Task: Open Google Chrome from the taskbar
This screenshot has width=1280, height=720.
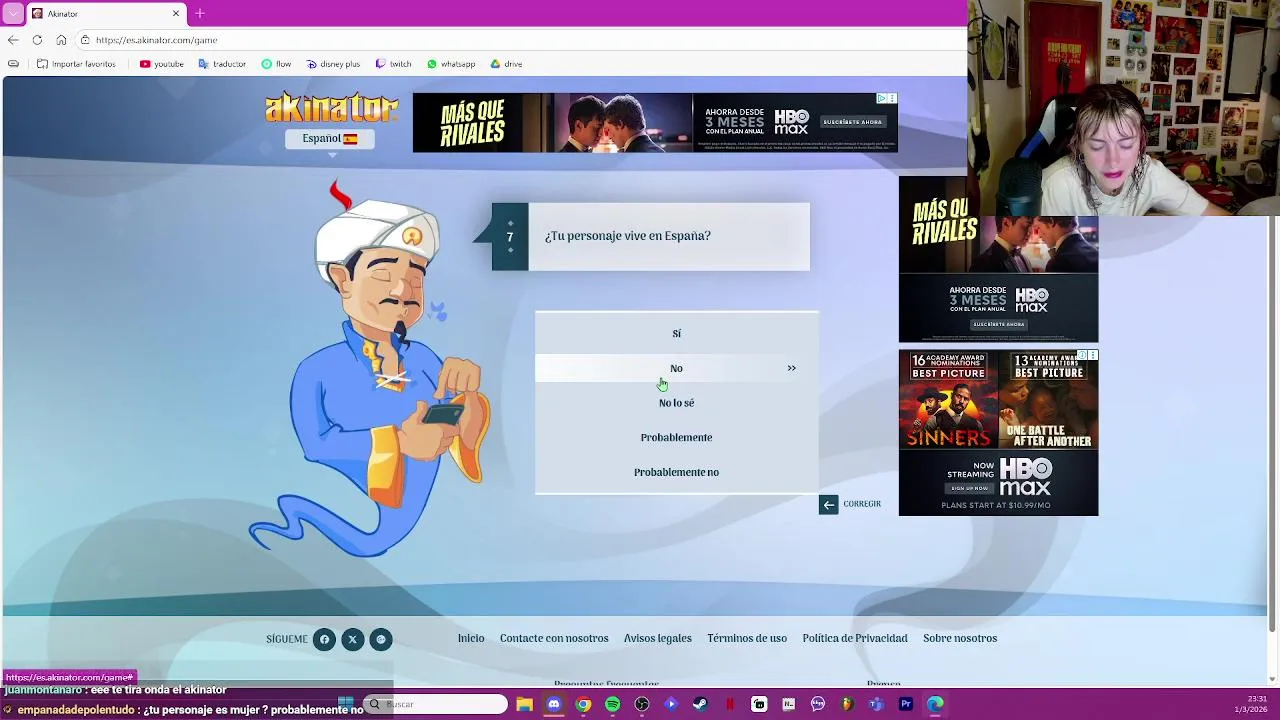Action: coord(583,704)
